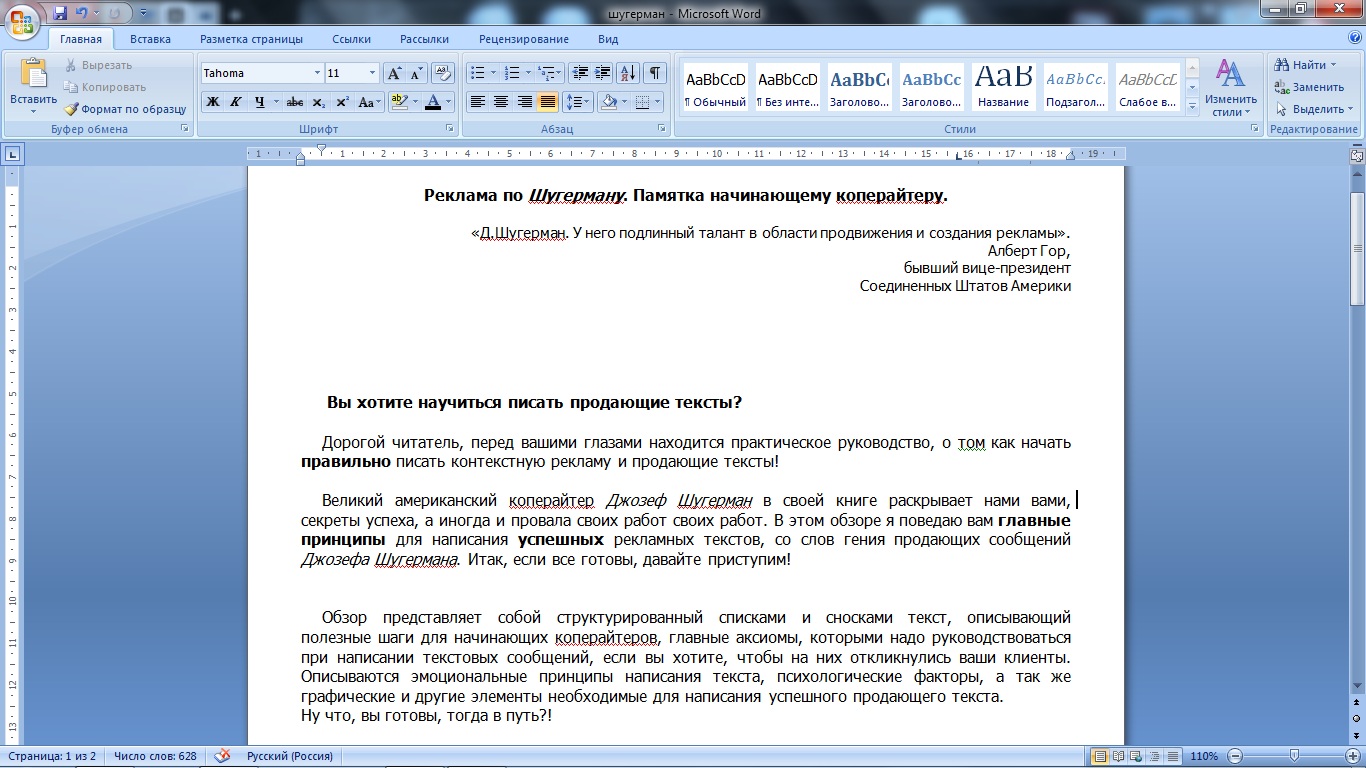Open the Ссылки tab
Image resolution: width=1366 pixels, height=768 pixels.
[352, 39]
